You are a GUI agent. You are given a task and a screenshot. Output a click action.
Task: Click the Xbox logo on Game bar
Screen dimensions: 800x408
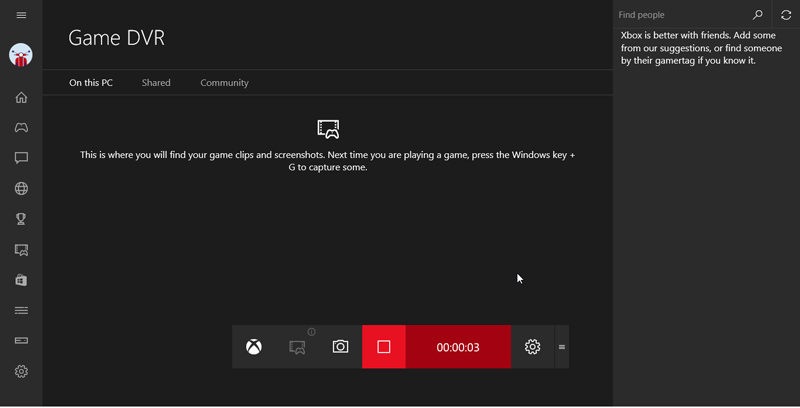click(x=254, y=347)
